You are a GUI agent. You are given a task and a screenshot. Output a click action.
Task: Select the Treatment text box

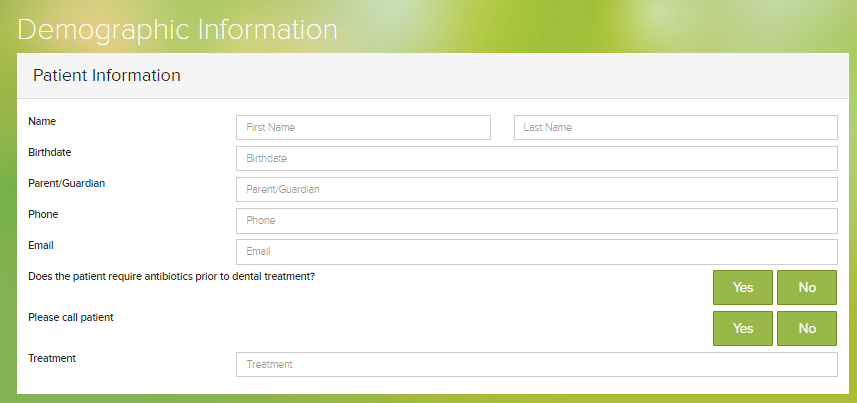point(536,365)
